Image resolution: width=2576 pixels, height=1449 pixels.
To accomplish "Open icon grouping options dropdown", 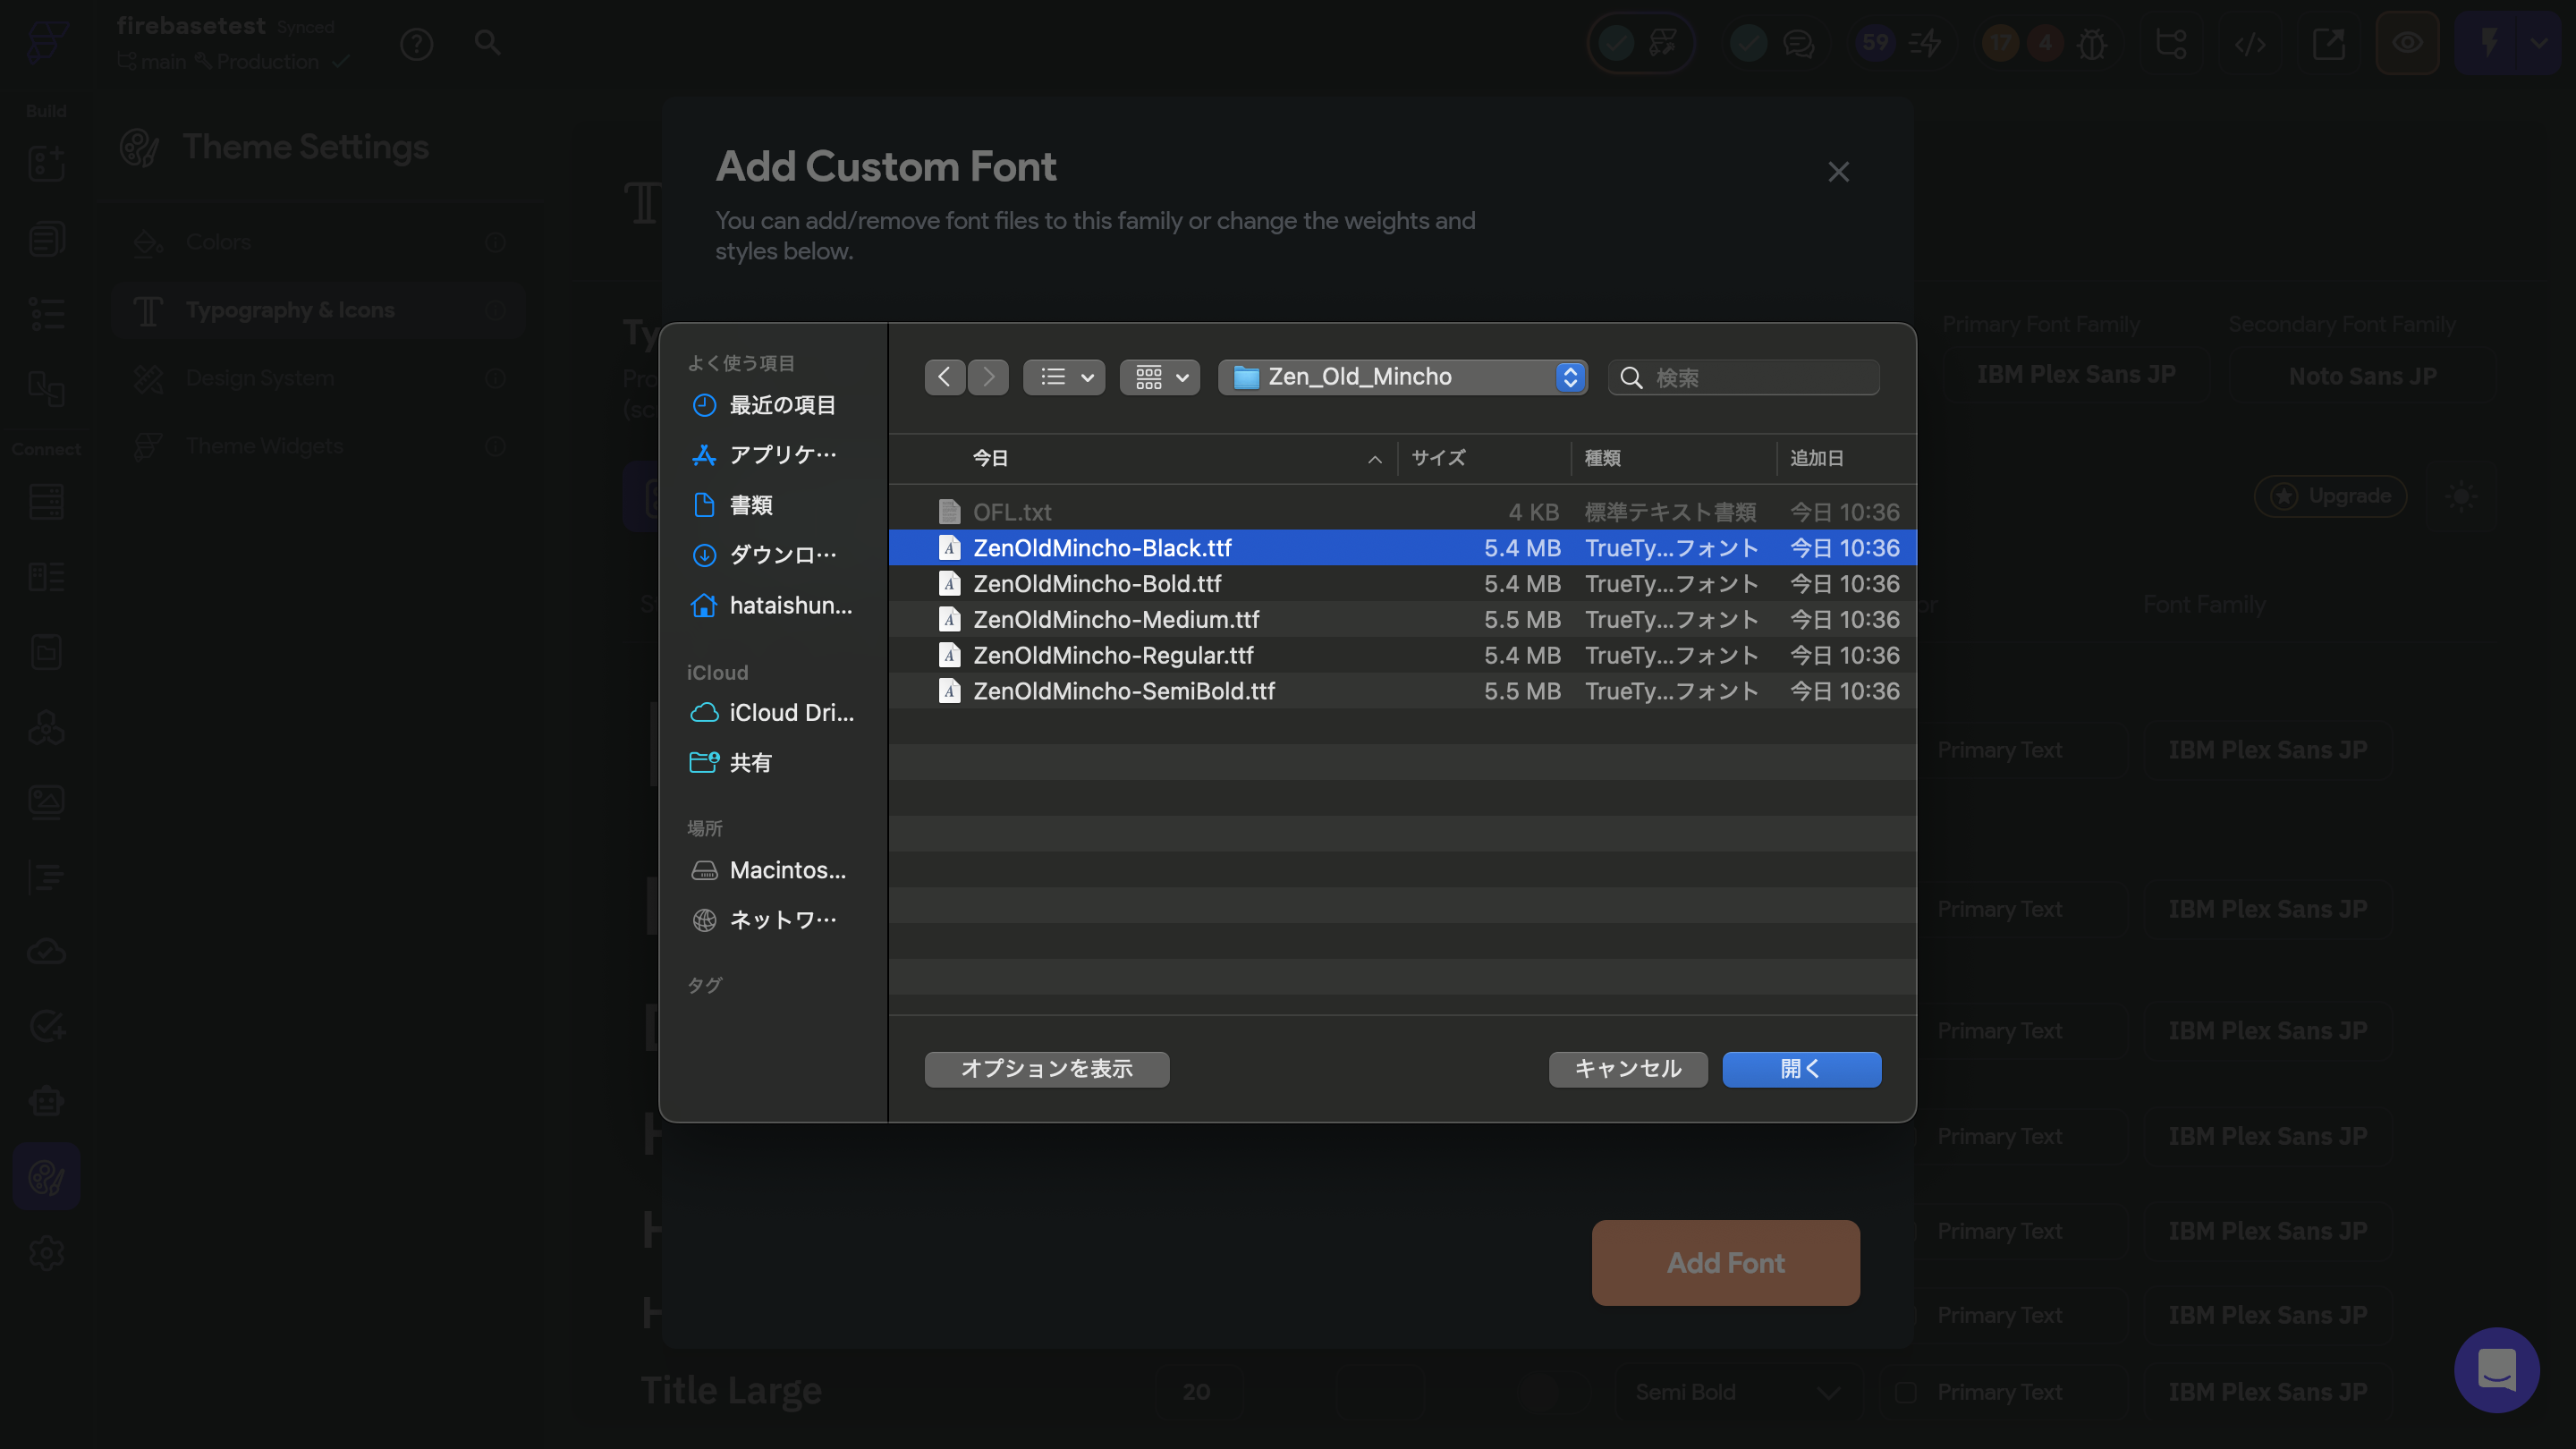I will (x=1160, y=377).
